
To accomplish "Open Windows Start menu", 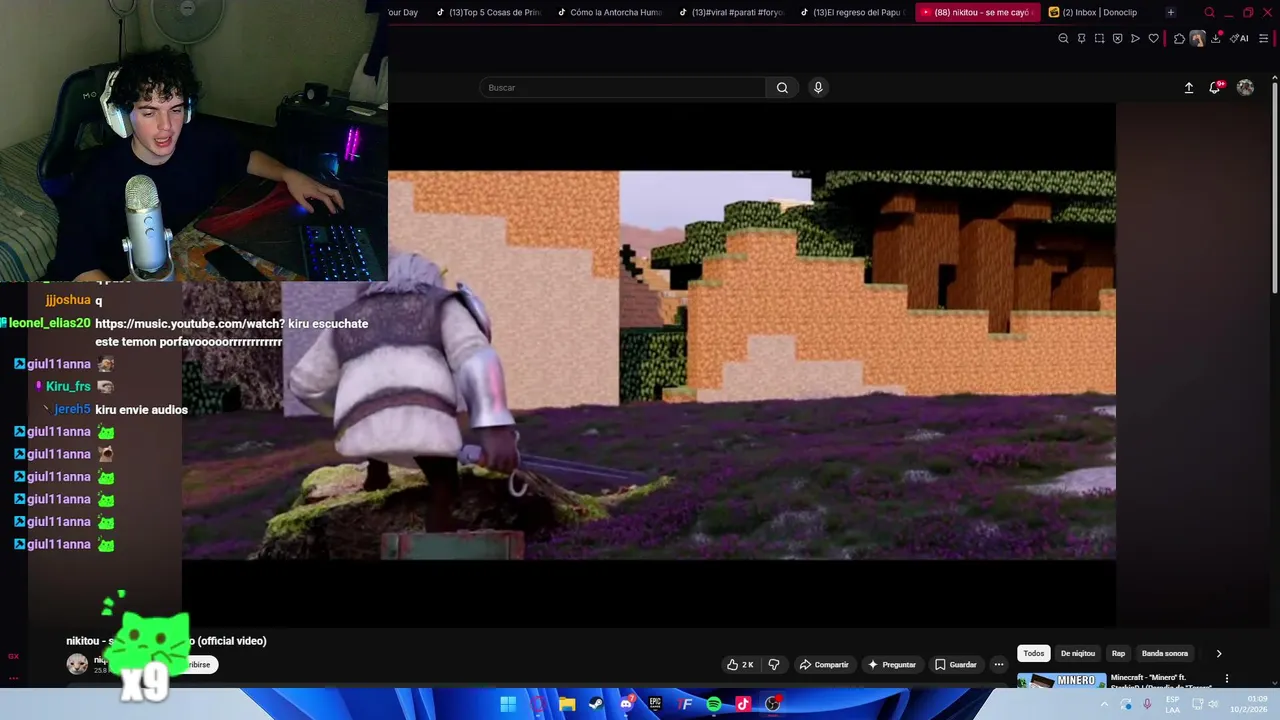I will click(x=508, y=704).
